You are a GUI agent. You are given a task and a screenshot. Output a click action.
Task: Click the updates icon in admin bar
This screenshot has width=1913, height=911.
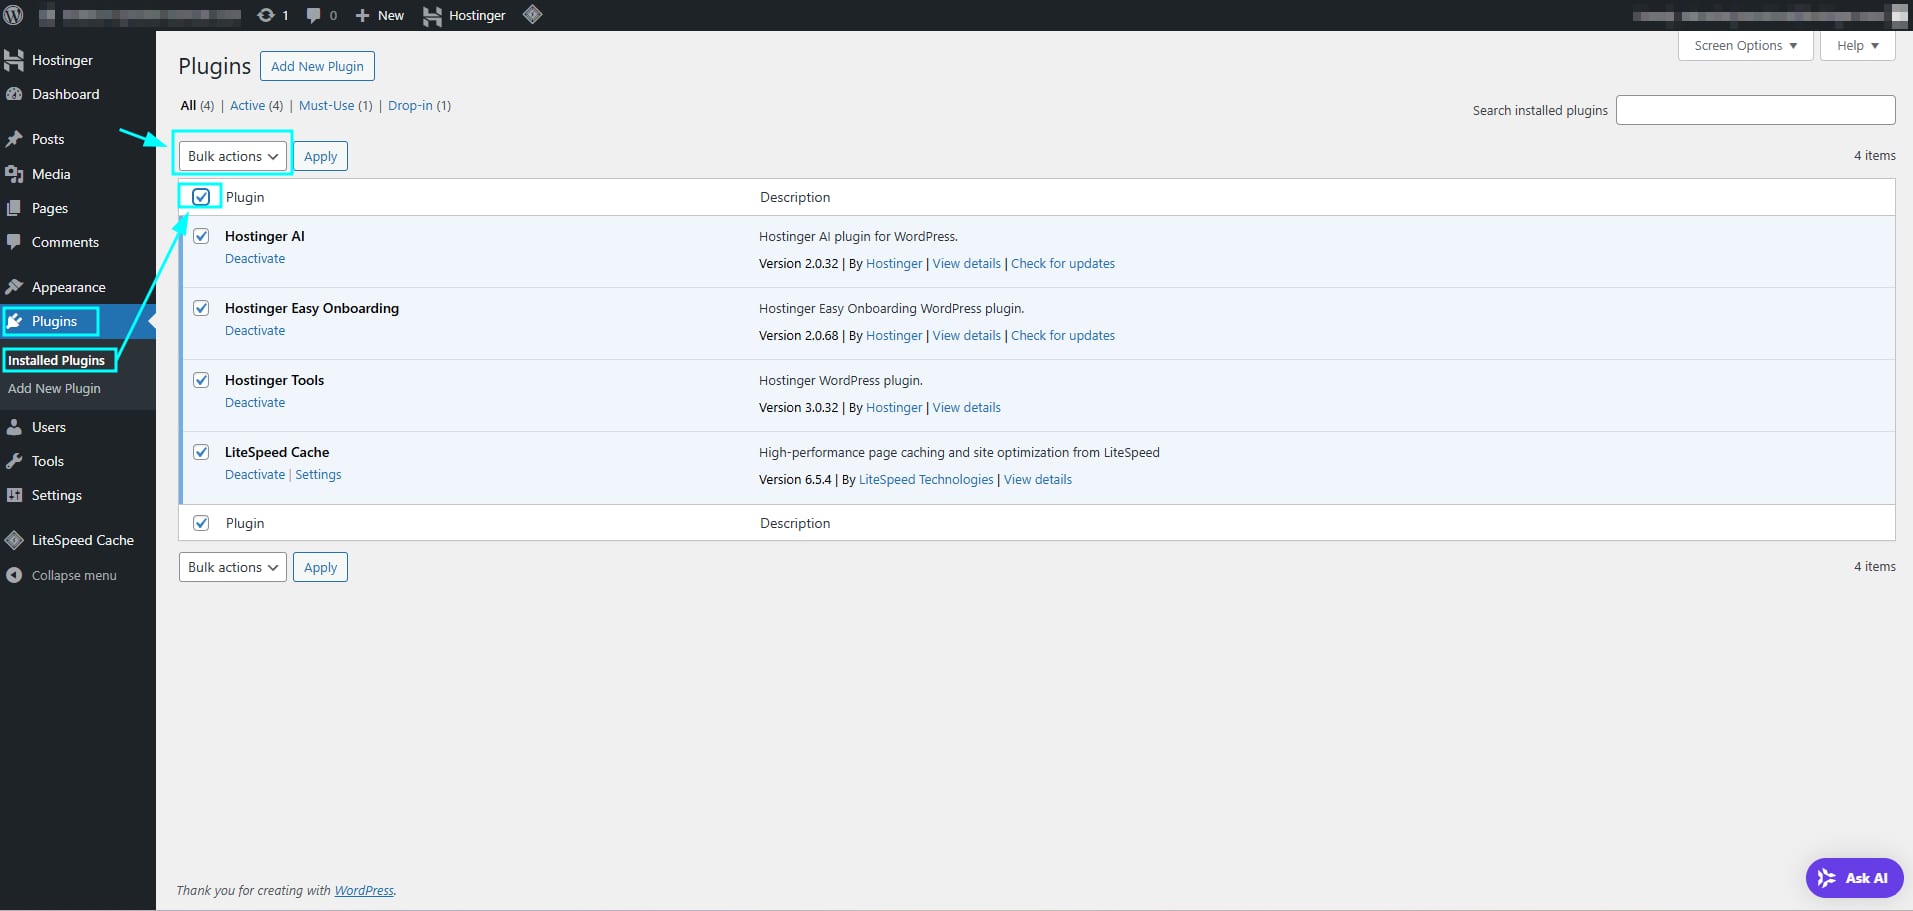coord(266,15)
